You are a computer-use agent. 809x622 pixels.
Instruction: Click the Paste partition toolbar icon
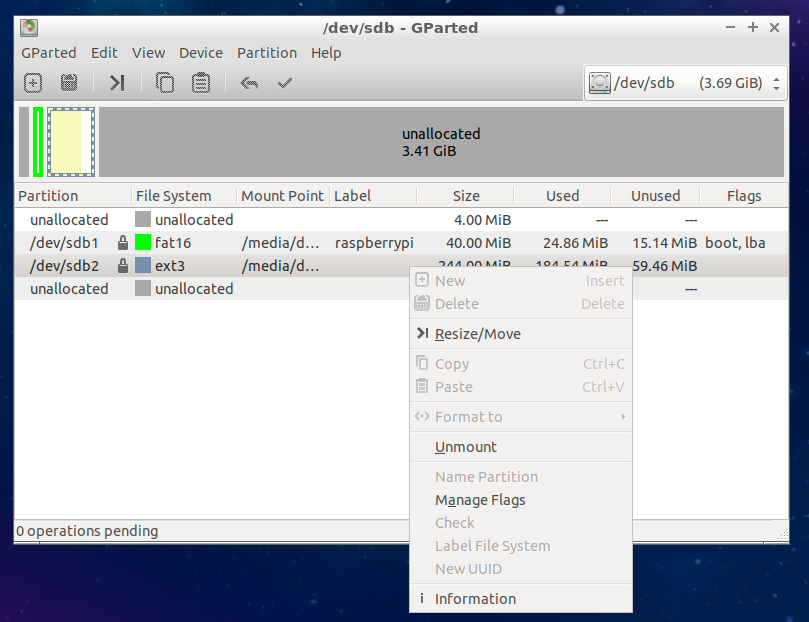tap(201, 83)
